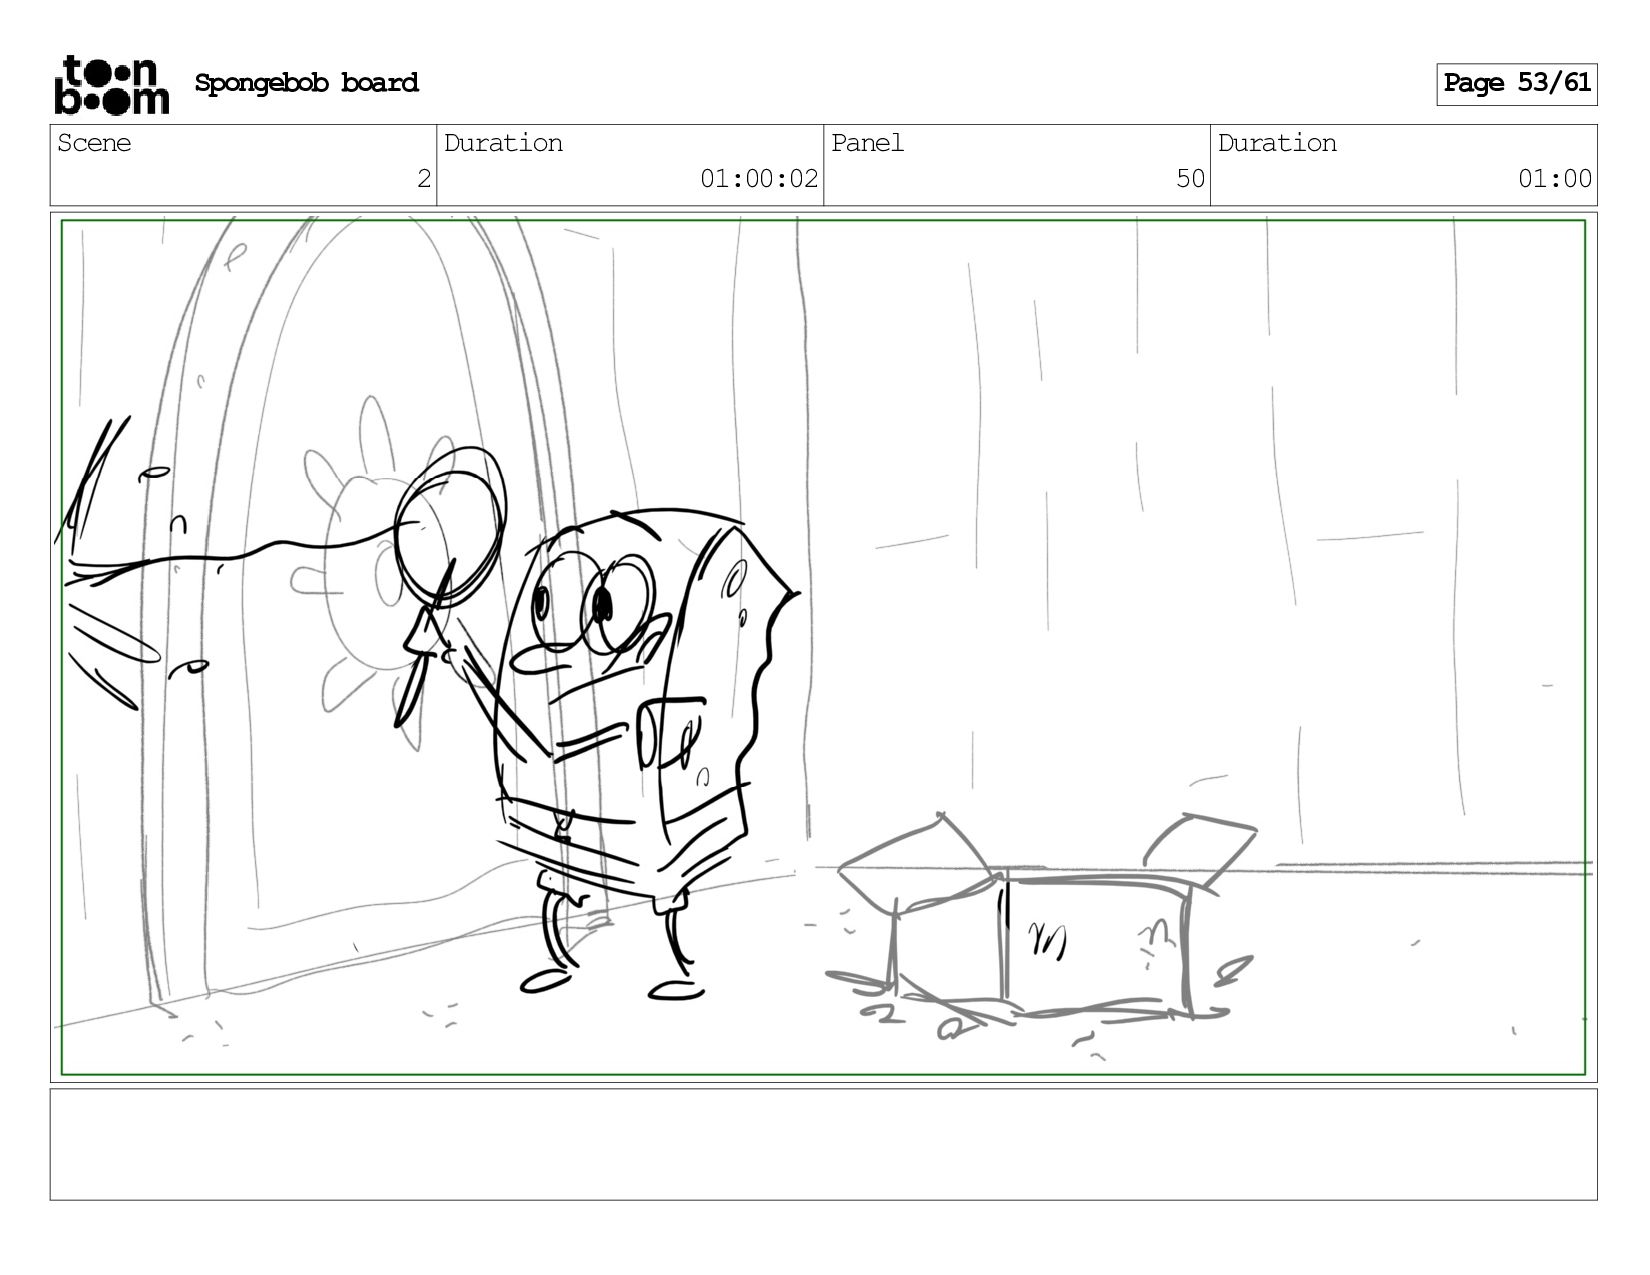The height and width of the screenshot is (1275, 1650).
Task: Click the scene Duration value 01:00:02
Action: click(x=758, y=179)
